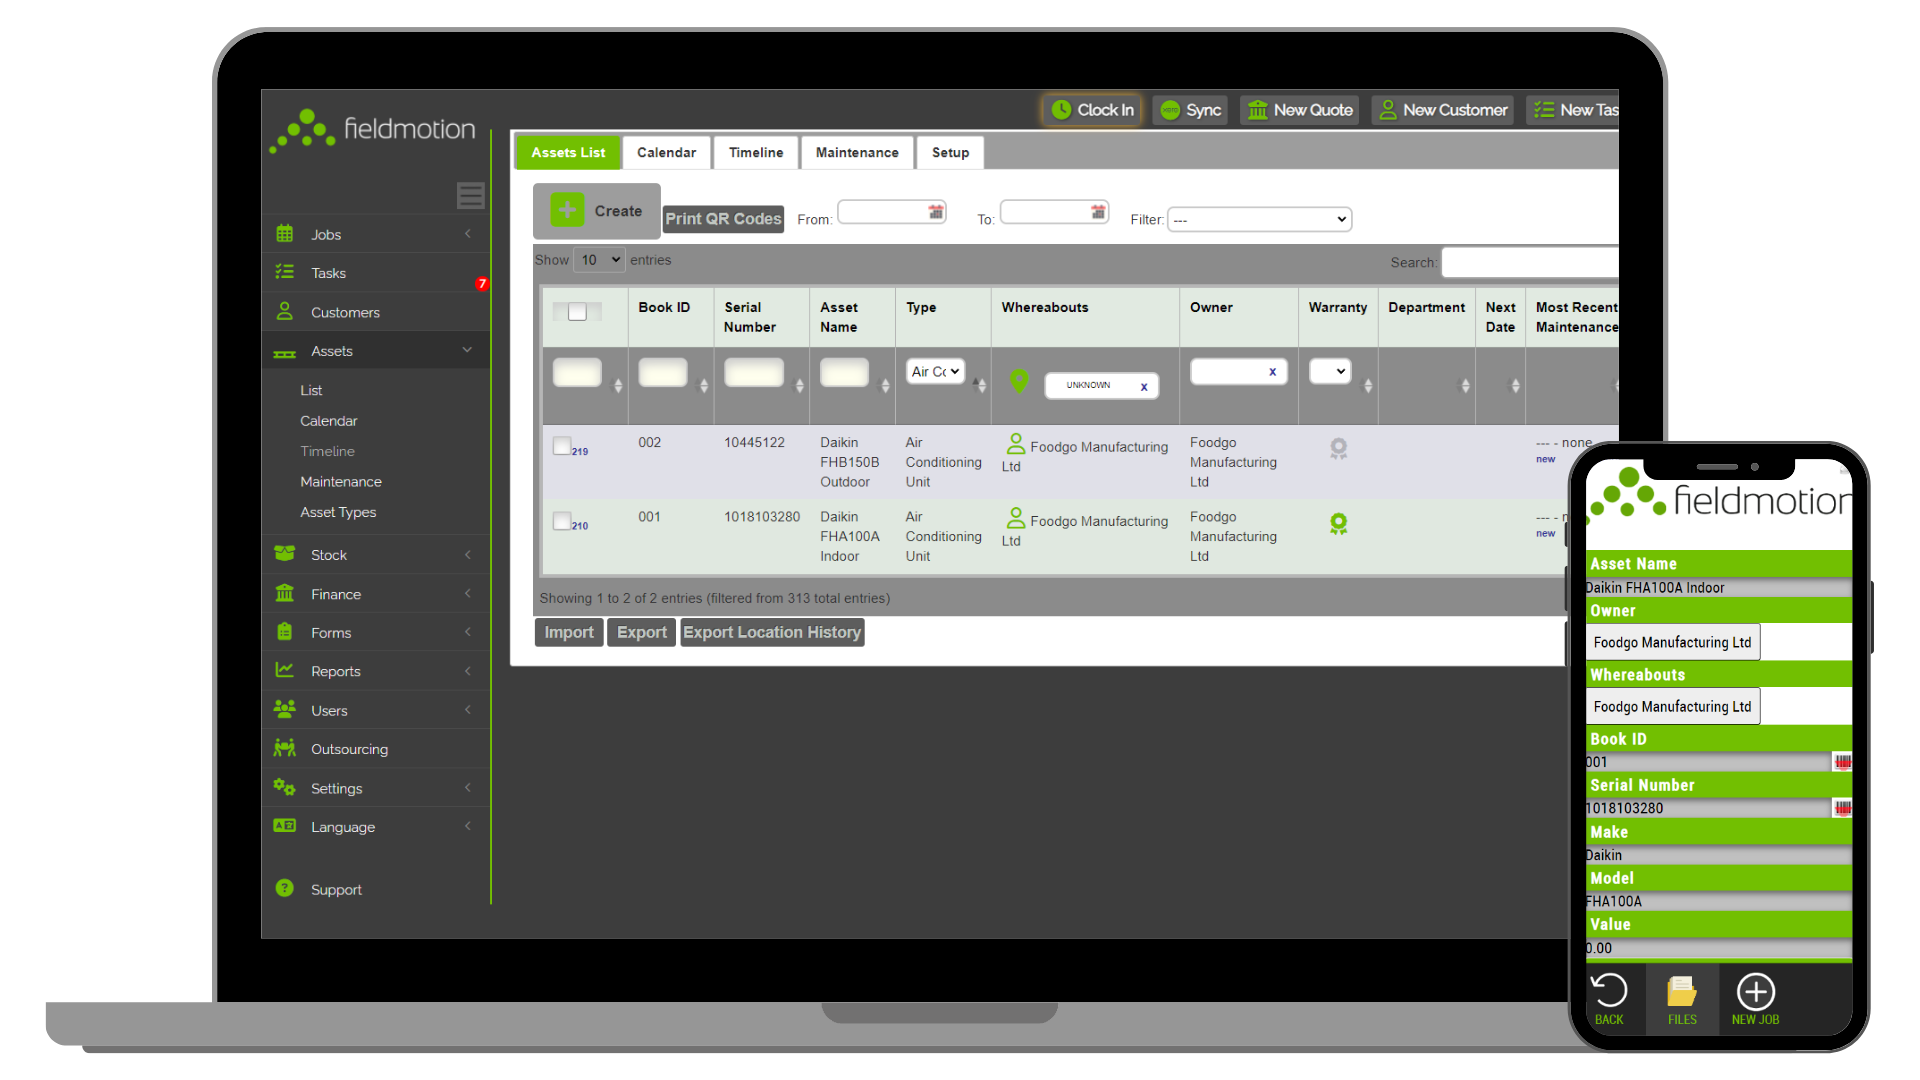Click the Print QR Codes button
Screen dimensions: 1920x1080
point(722,218)
